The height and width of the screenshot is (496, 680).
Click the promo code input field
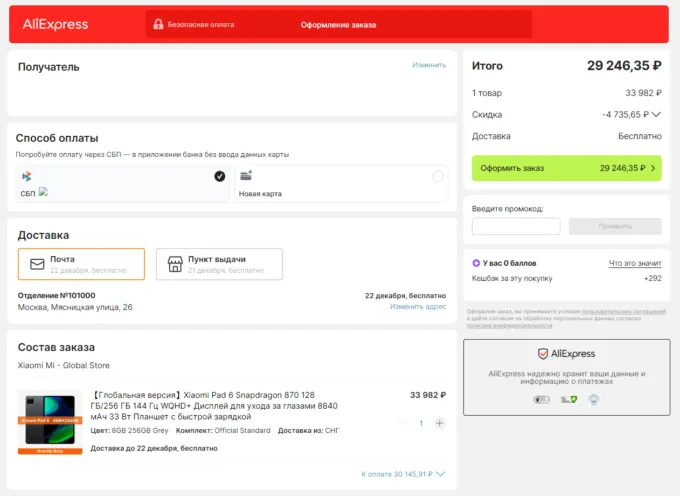tap(516, 226)
